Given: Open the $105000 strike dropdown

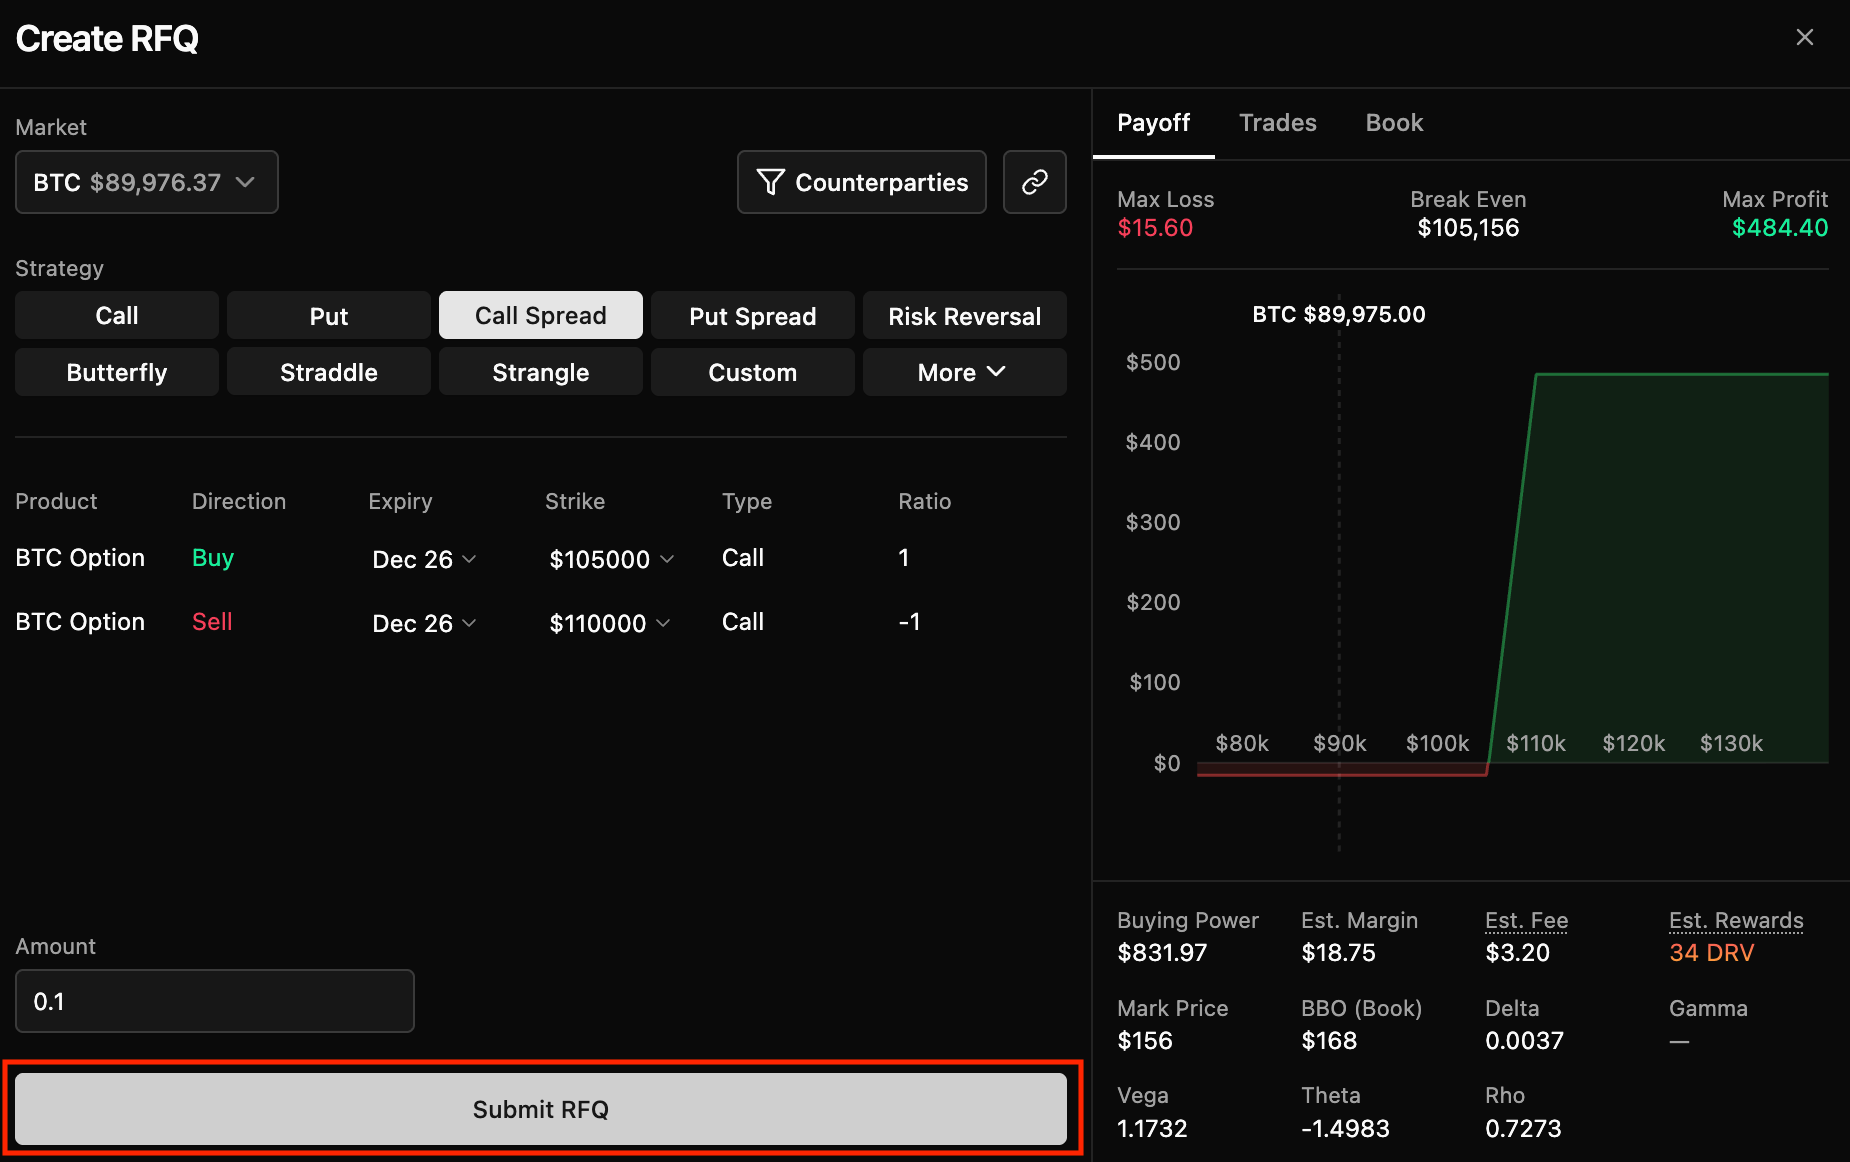Looking at the screenshot, I should coord(611,559).
